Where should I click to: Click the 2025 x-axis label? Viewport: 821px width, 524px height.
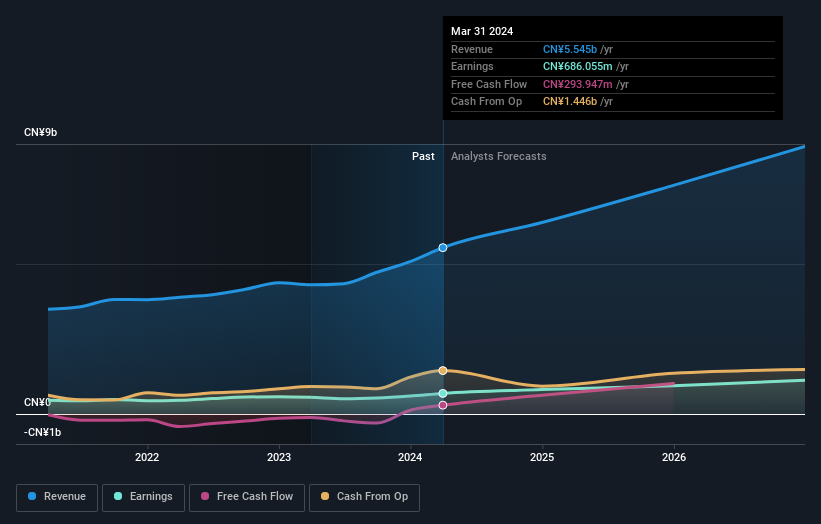[x=542, y=457]
